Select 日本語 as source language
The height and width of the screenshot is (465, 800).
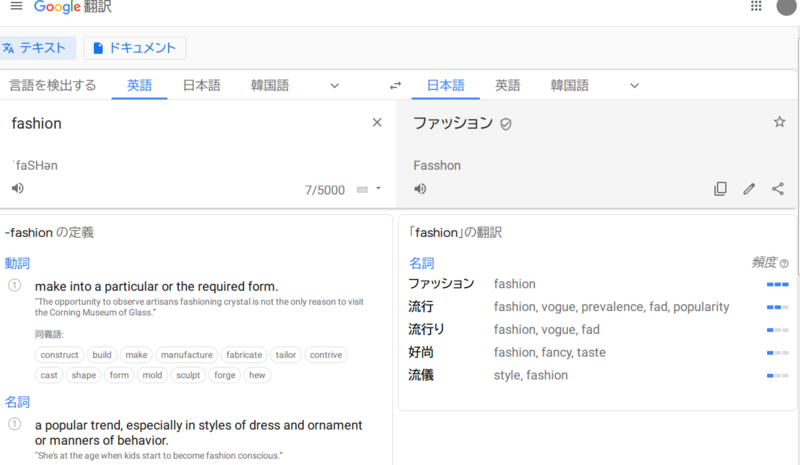click(202, 85)
